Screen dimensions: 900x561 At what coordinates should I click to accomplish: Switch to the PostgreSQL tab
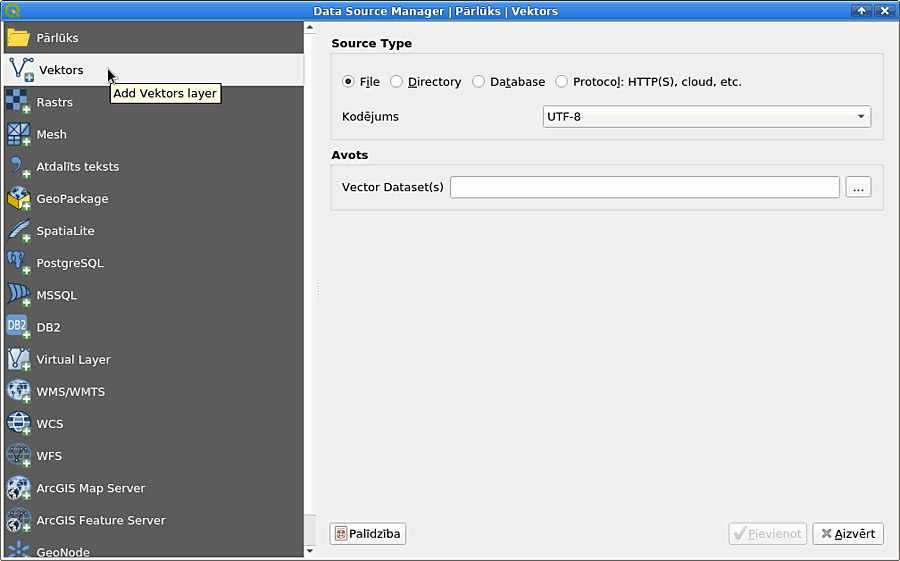point(153,263)
